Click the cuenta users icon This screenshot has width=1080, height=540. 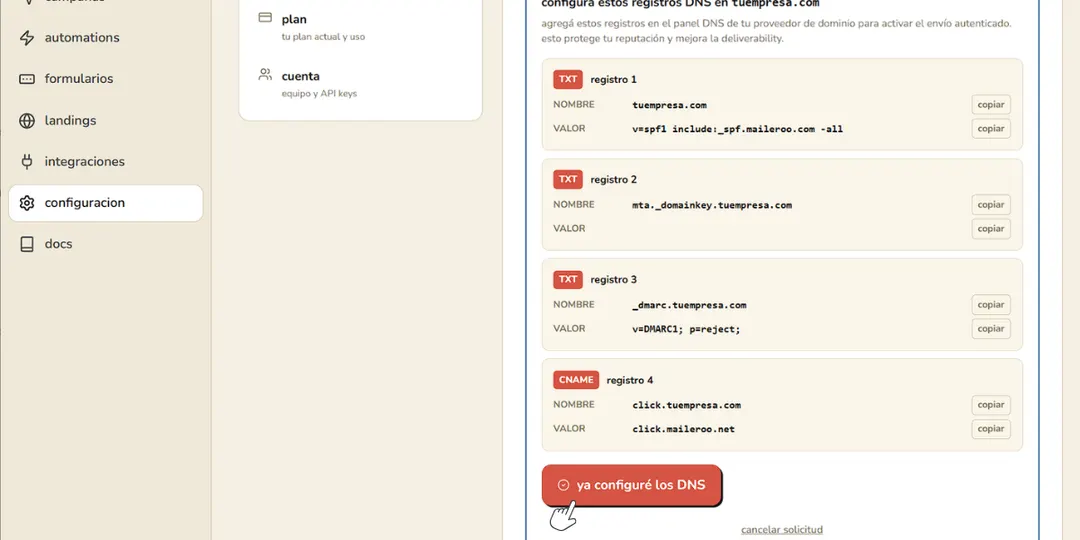click(265, 74)
